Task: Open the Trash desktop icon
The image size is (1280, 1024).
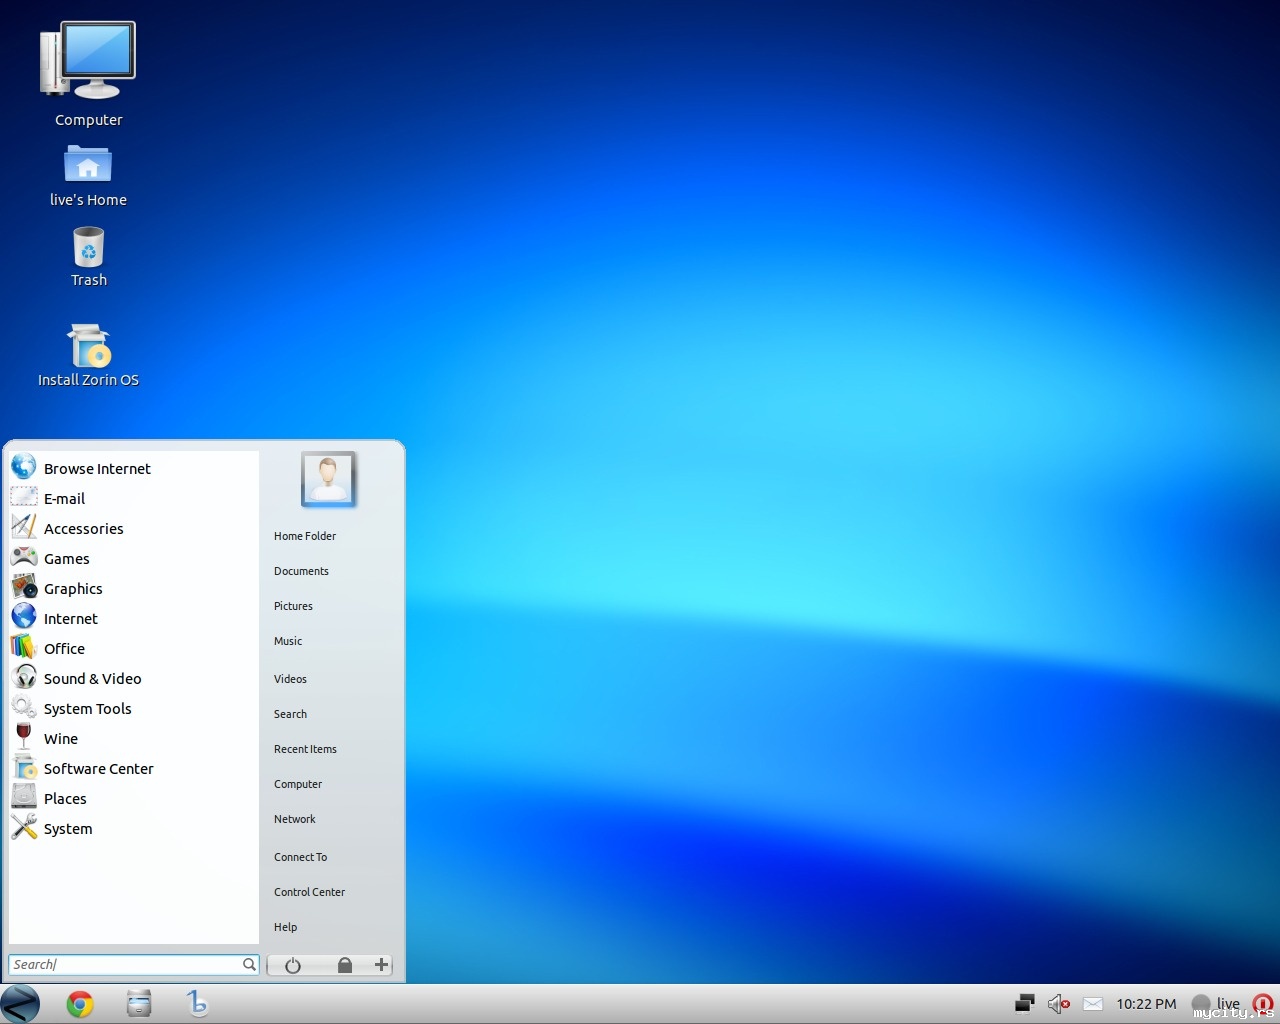Action: 88,248
